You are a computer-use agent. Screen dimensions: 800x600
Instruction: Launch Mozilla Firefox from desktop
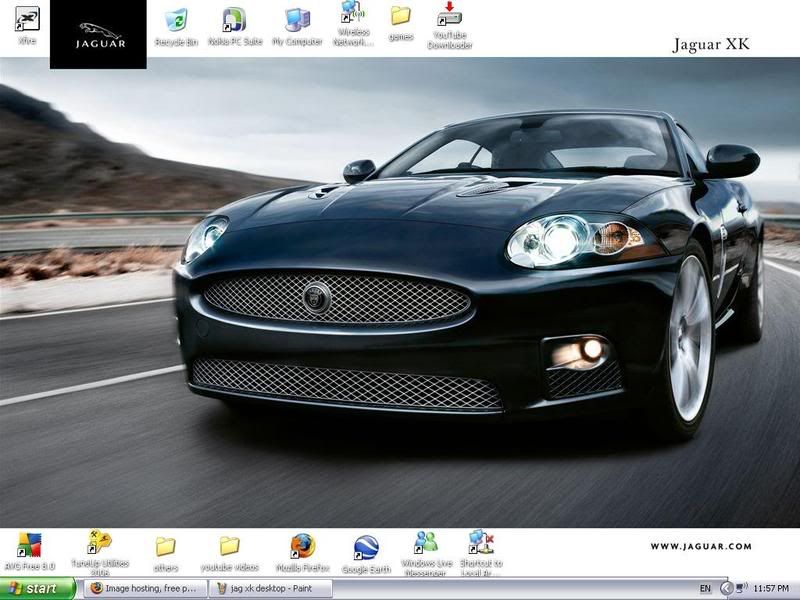302,546
